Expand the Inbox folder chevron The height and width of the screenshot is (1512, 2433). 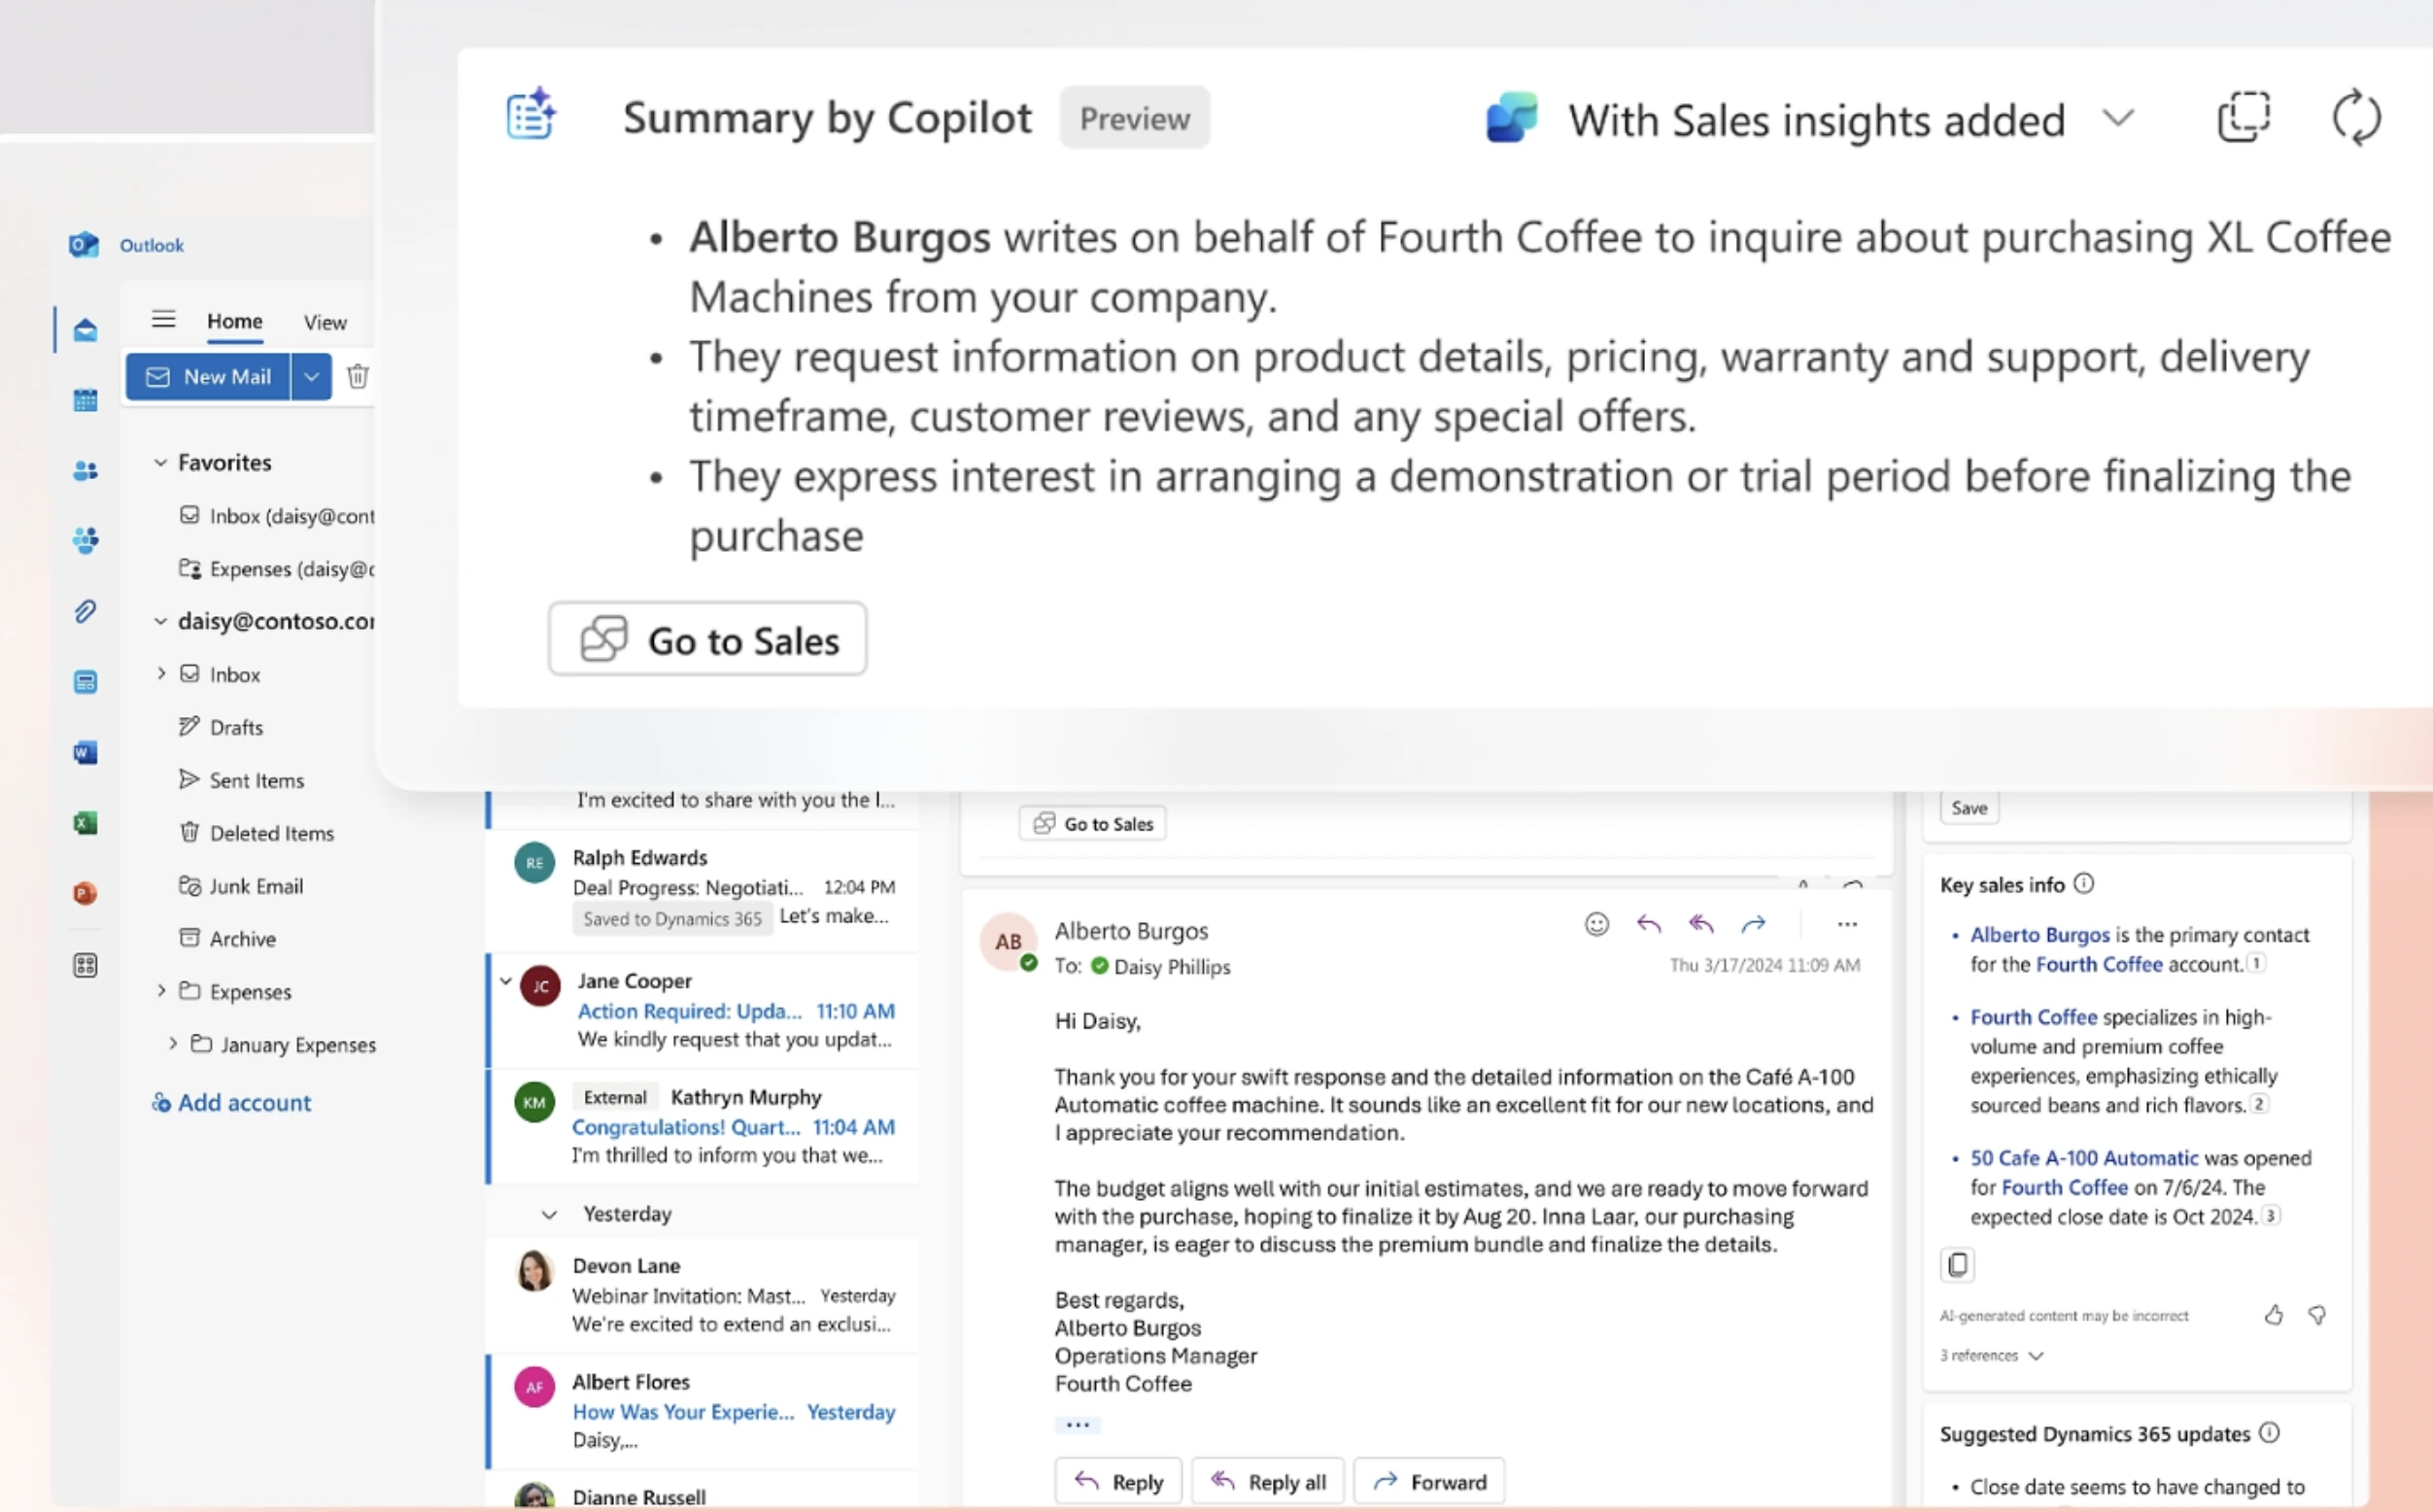[x=161, y=674]
